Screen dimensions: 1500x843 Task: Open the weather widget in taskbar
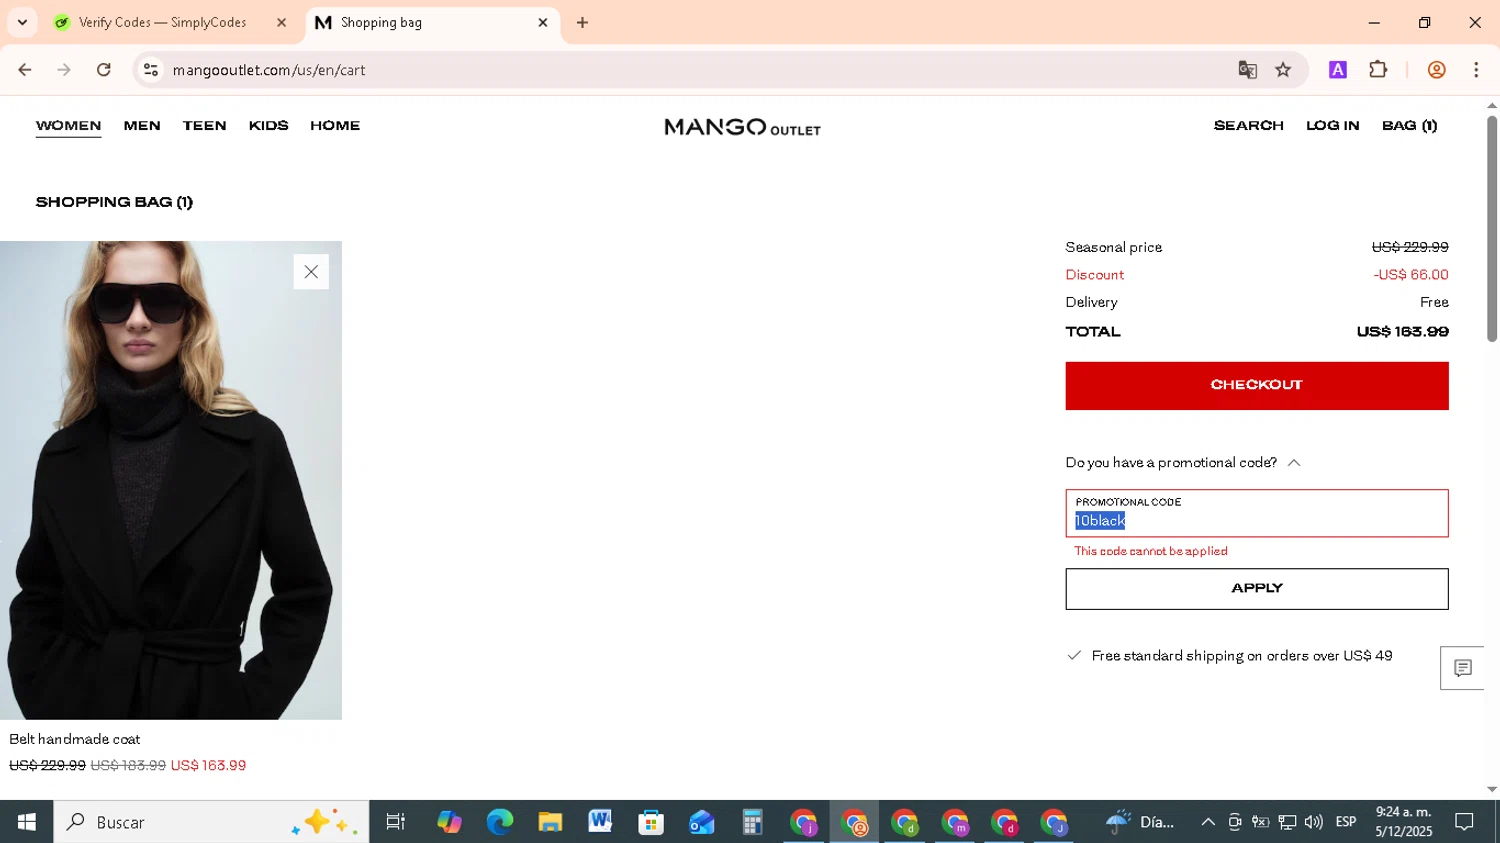1140,822
